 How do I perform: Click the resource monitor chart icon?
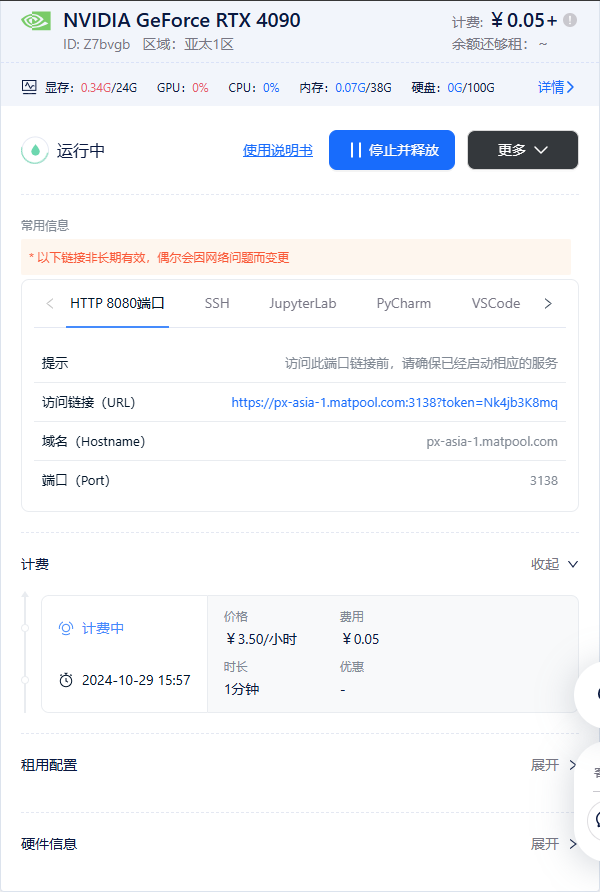click(29, 87)
